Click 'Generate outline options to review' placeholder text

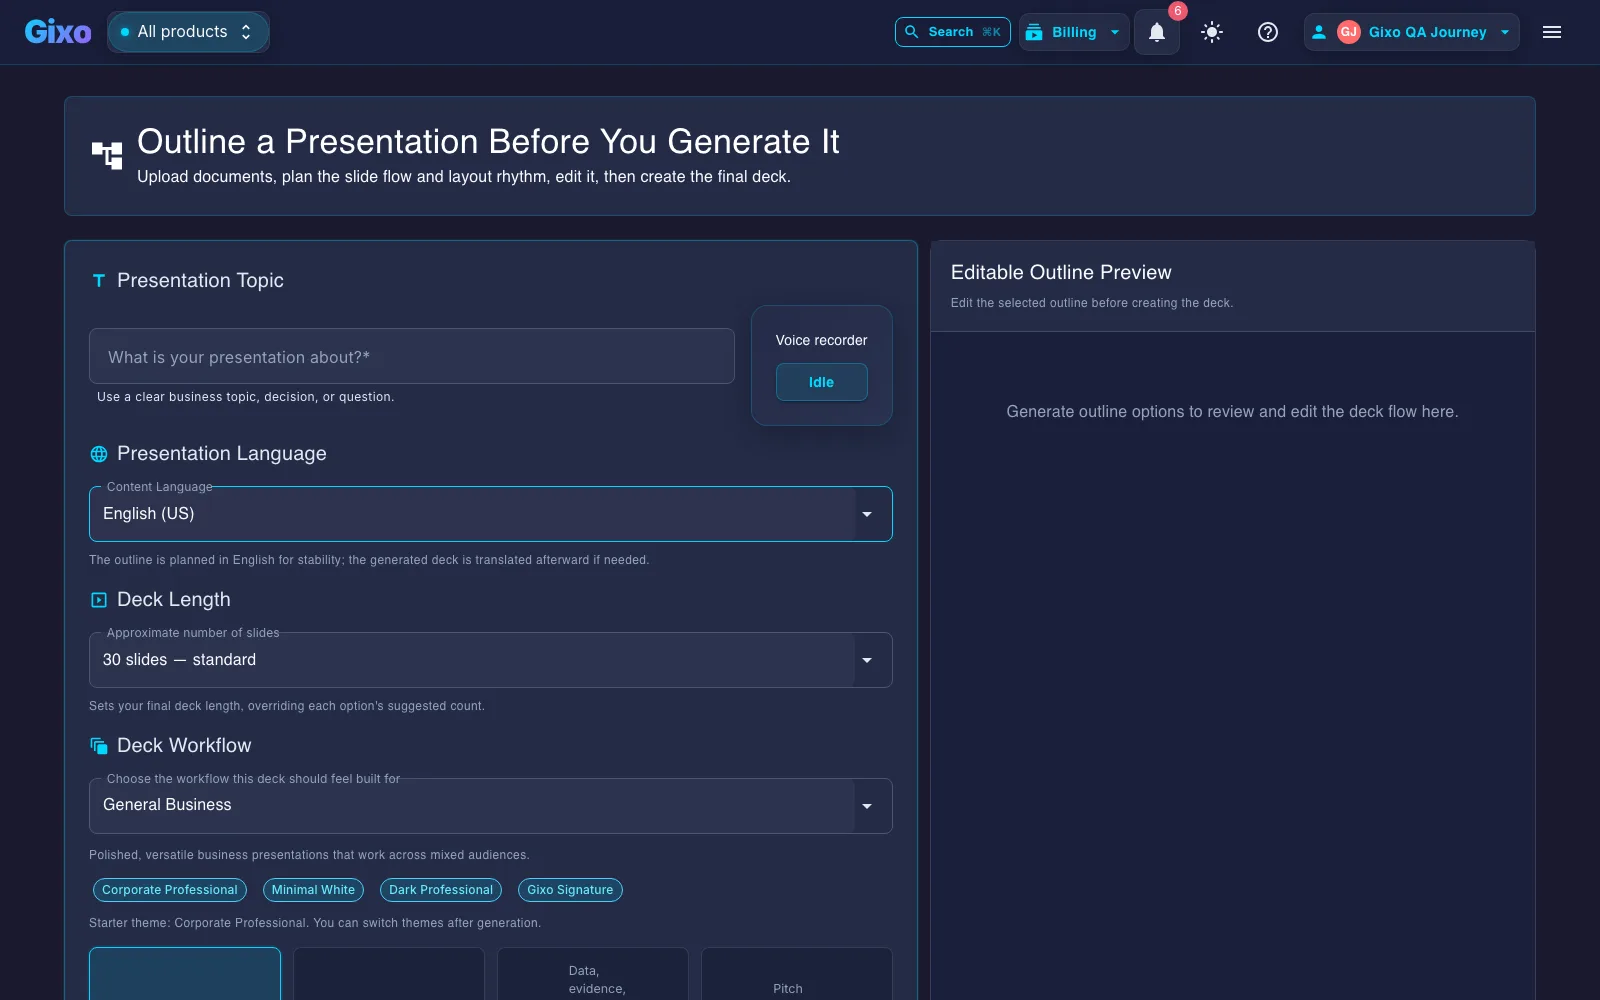[x=1232, y=412]
